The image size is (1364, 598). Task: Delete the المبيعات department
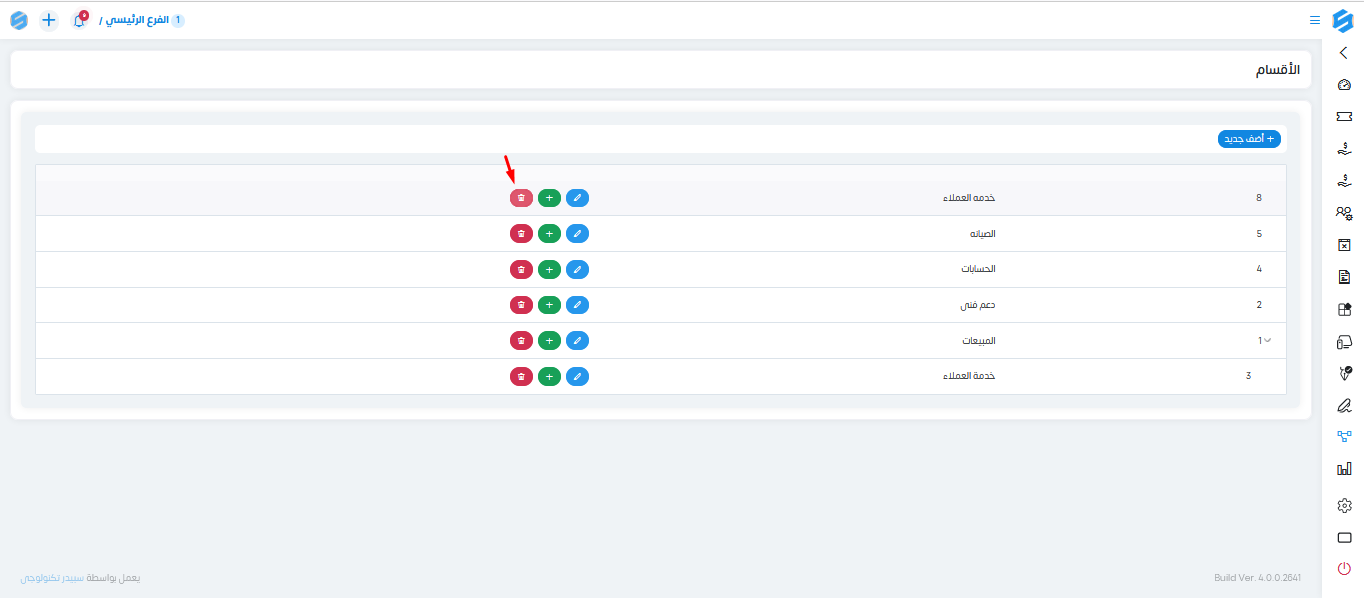pyautogui.click(x=521, y=341)
